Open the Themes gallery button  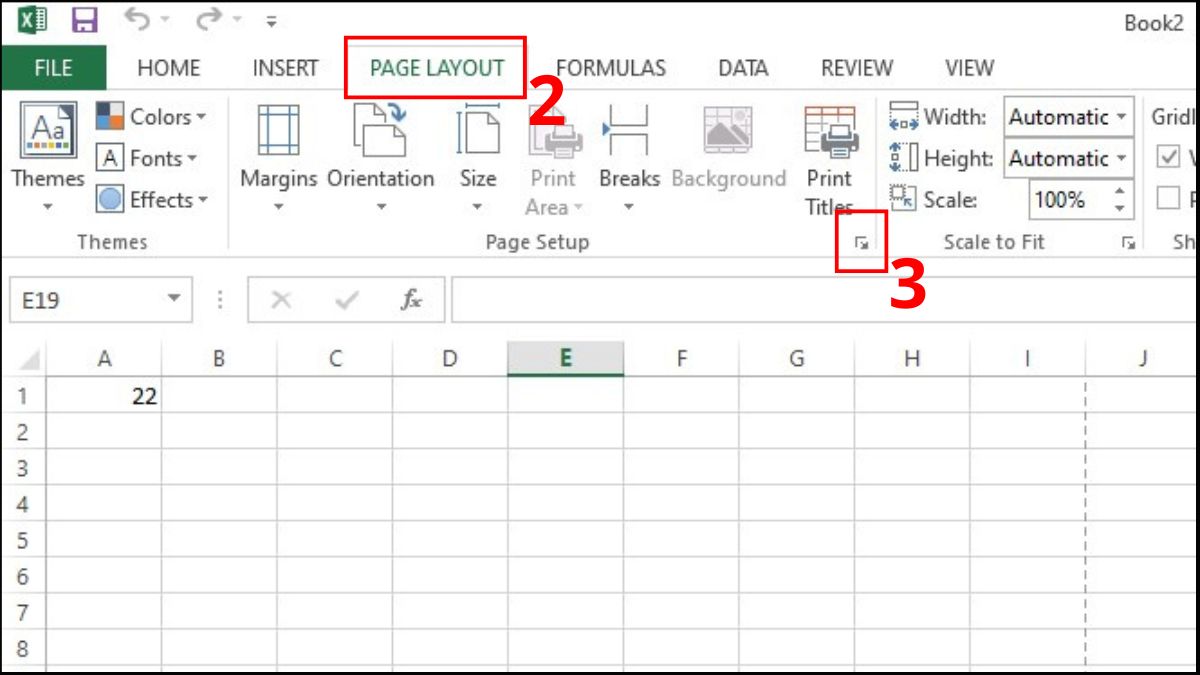pyautogui.click(x=47, y=158)
